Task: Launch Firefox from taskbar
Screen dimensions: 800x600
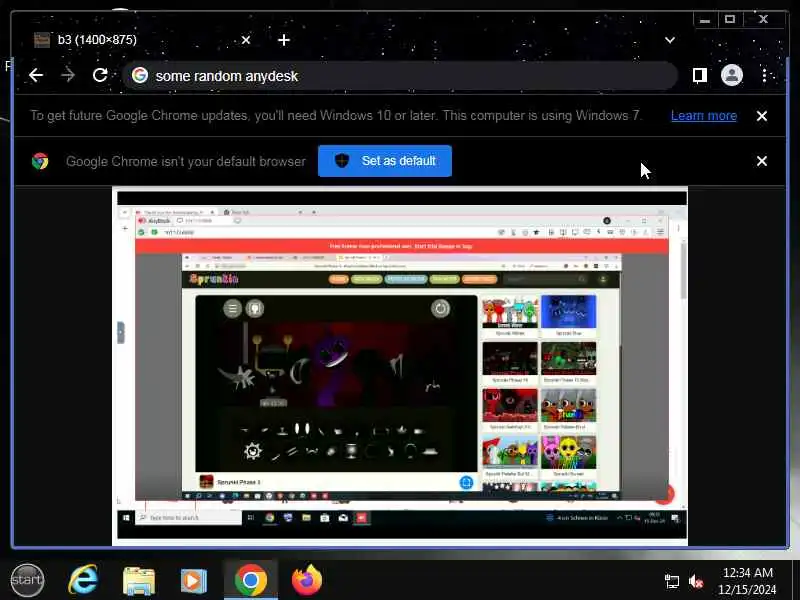Action: click(307, 580)
